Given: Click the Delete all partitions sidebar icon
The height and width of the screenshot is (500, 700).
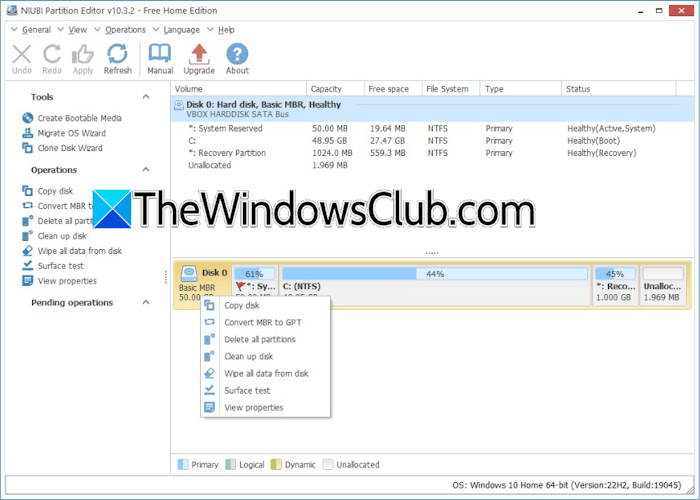Looking at the screenshot, I should point(28,221).
